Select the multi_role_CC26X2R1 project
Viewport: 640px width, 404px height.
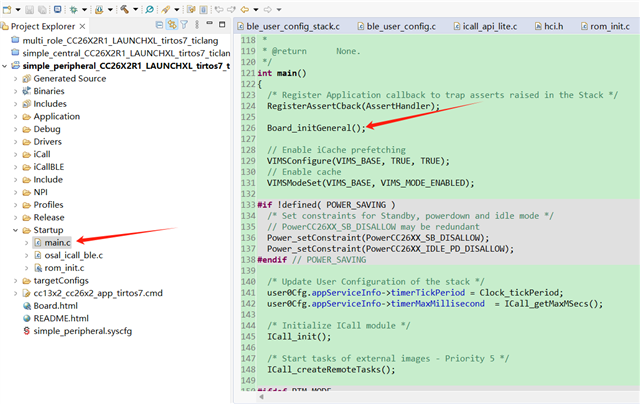pyautogui.click(x=120, y=41)
